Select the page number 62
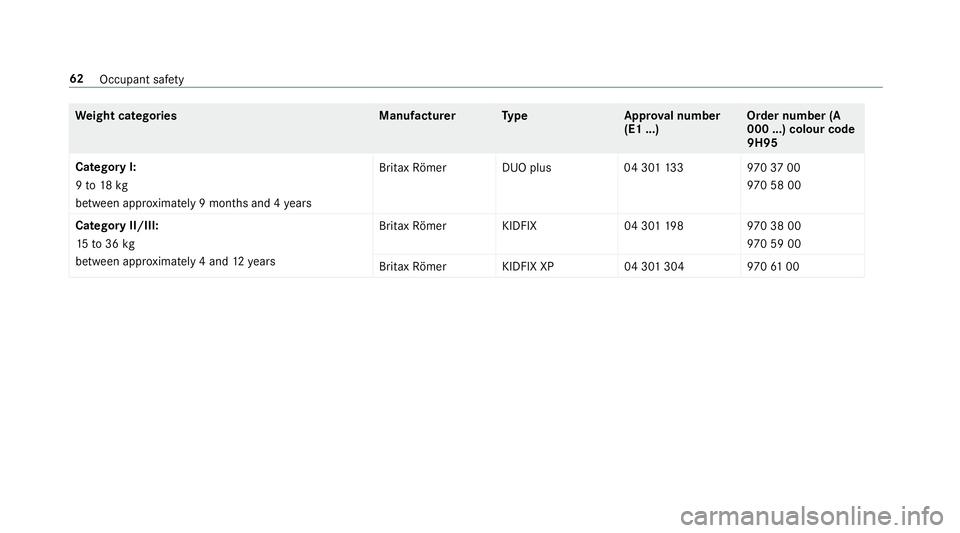This screenshot has height=533, width=960. click(x=77, y=79)
